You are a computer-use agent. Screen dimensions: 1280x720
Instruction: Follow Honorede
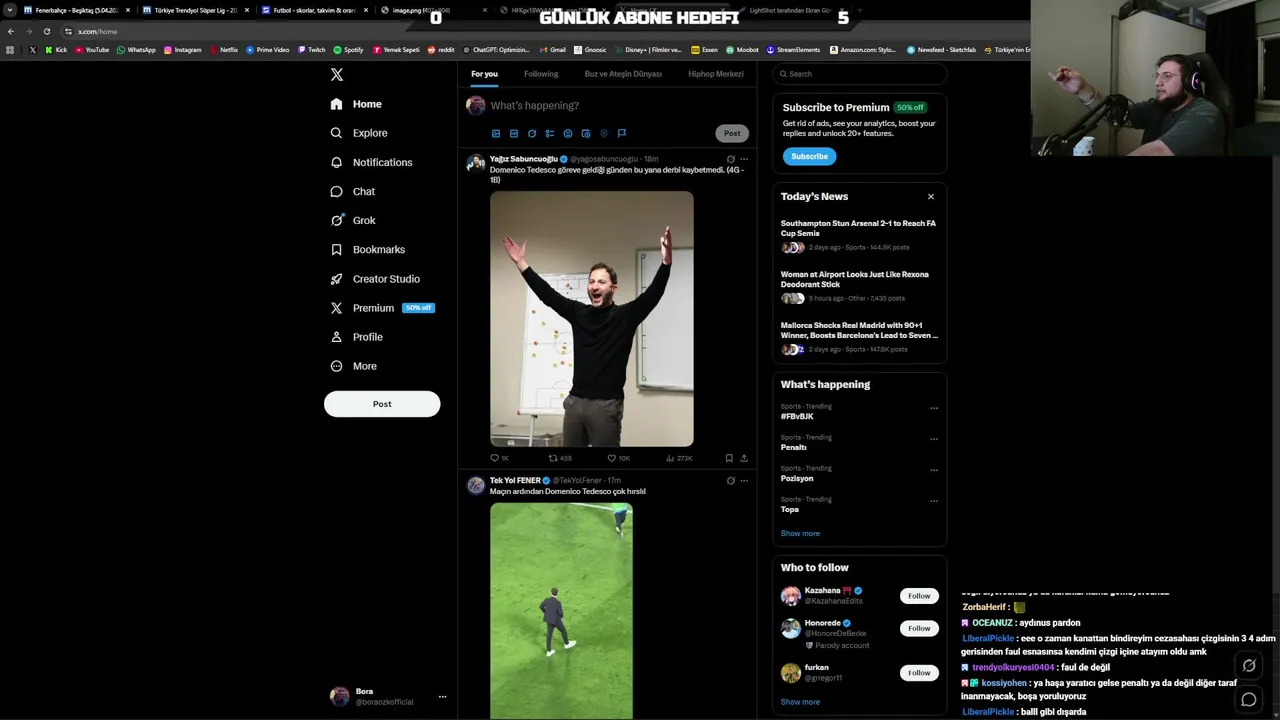[919, 628]
